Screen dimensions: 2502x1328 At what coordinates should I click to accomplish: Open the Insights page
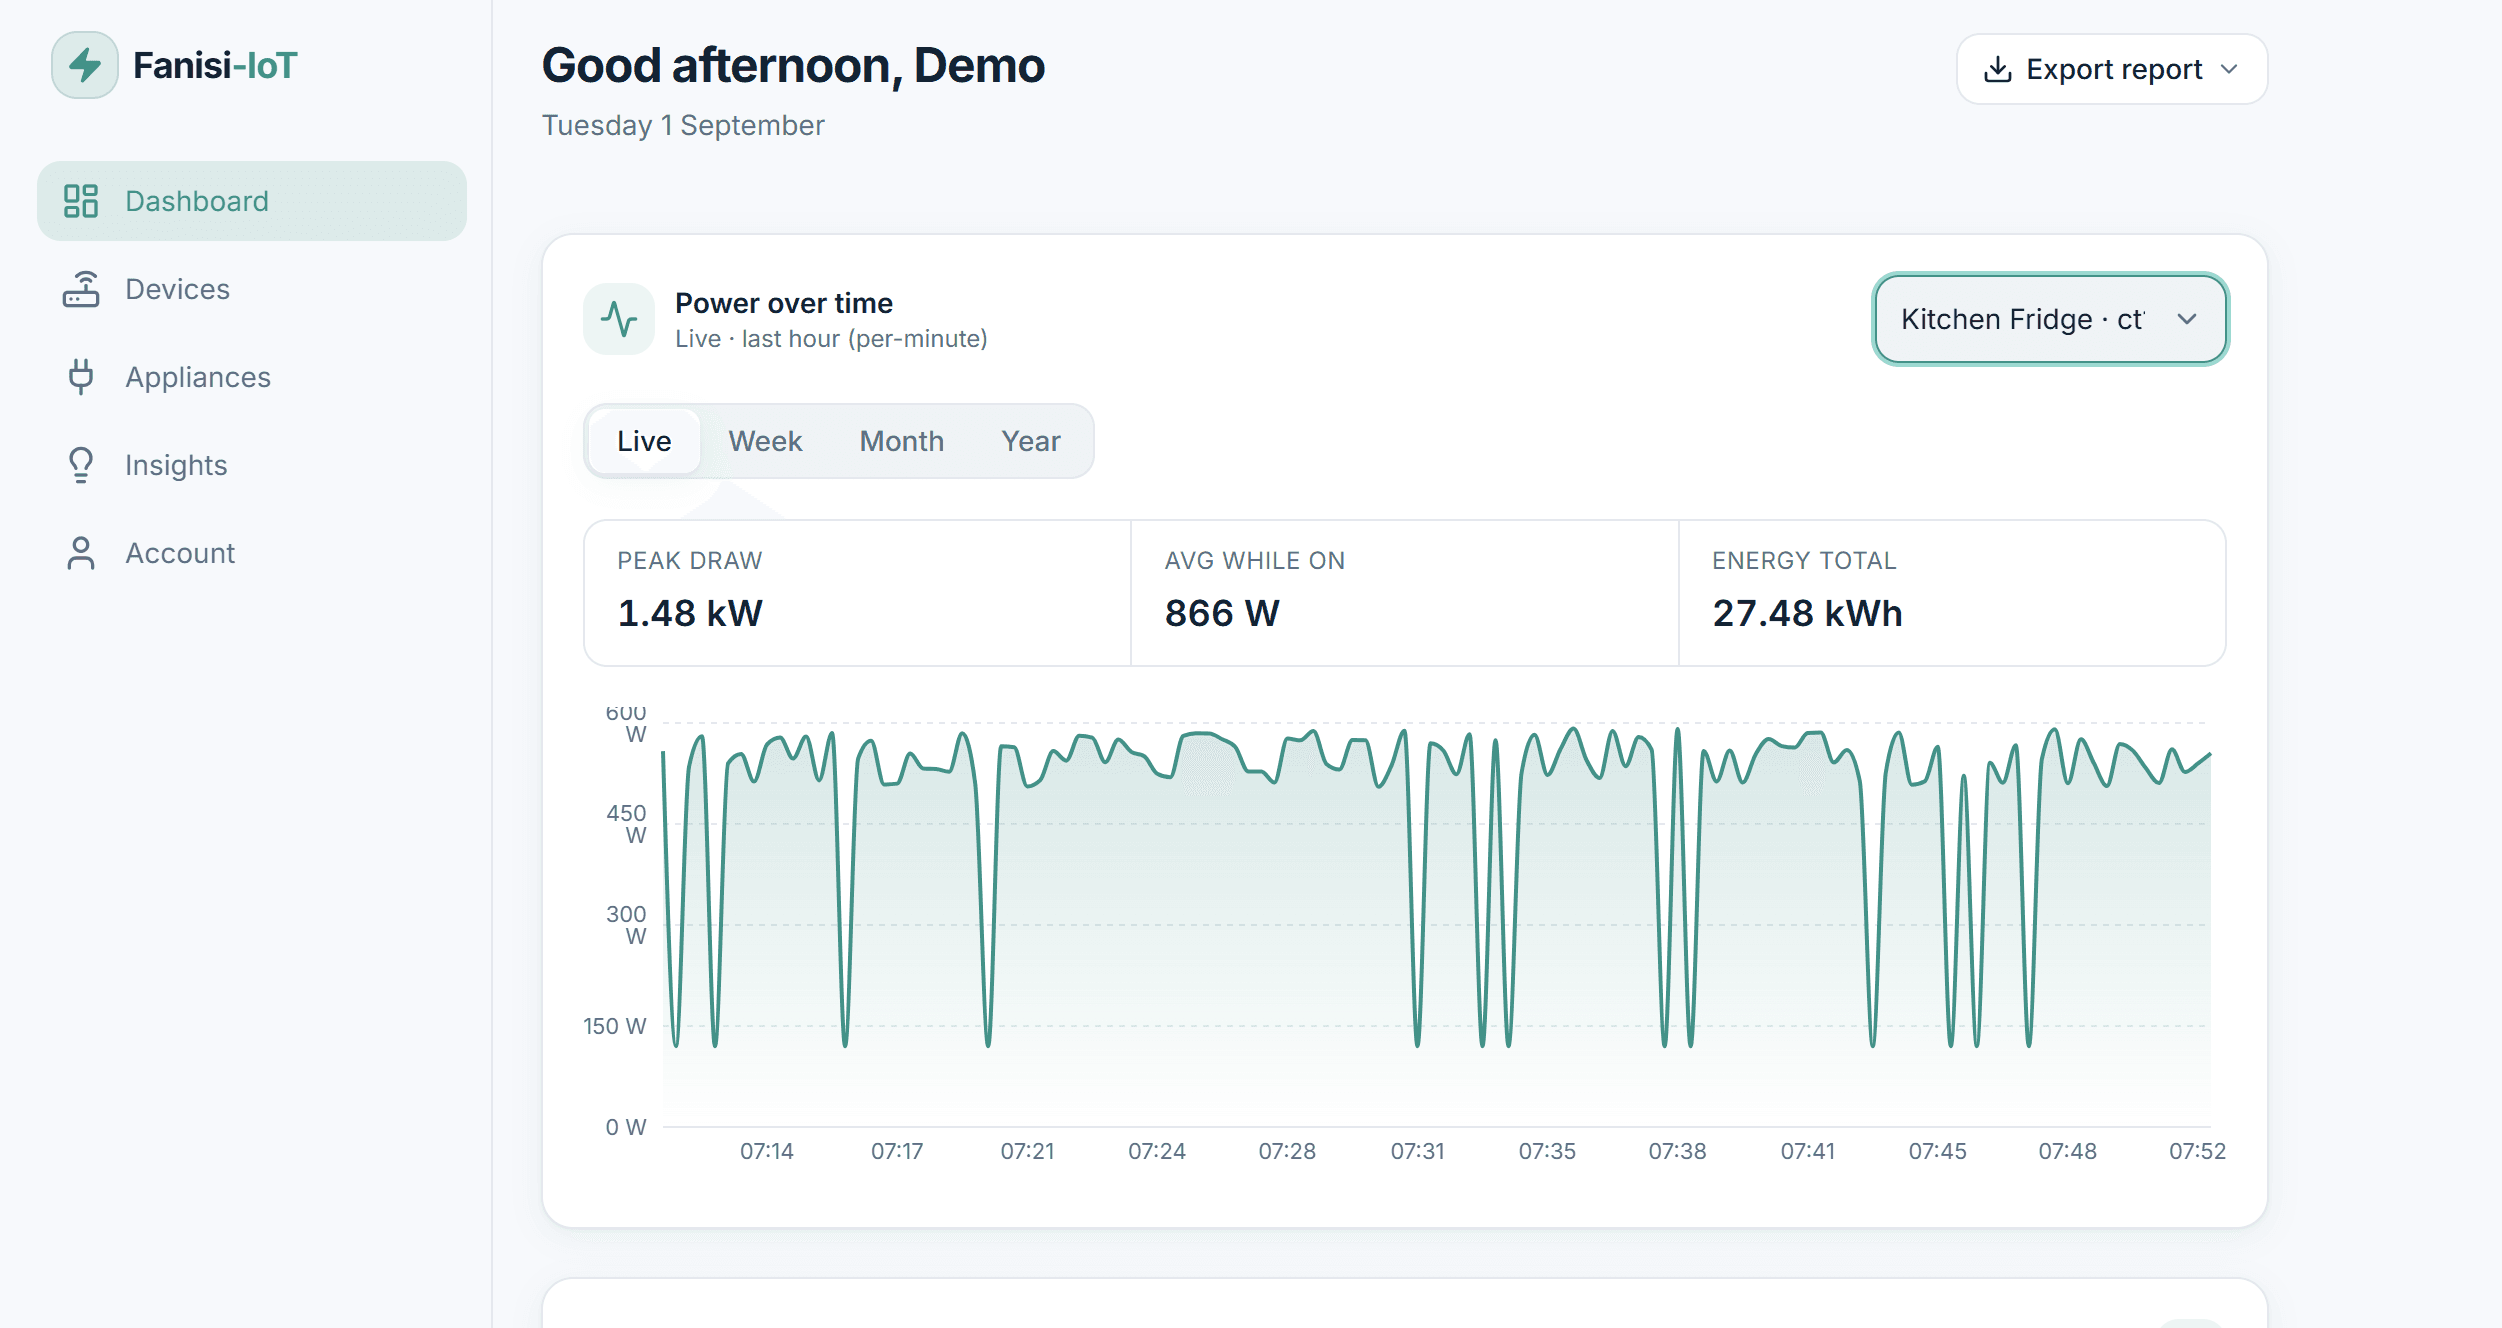252,465
